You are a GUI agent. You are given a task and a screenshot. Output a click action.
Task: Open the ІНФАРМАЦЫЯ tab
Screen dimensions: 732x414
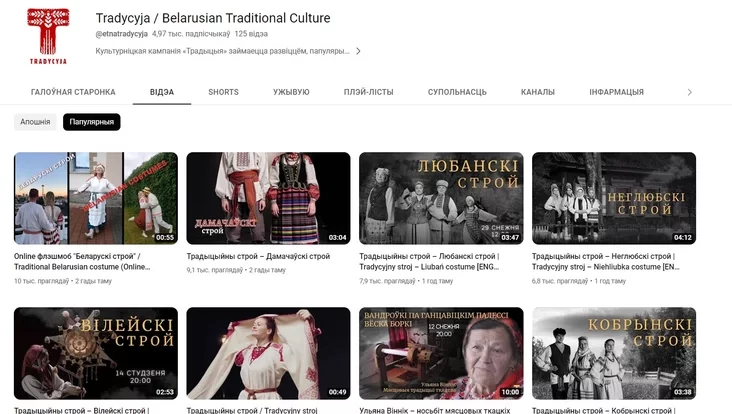(x=616, y=92)
